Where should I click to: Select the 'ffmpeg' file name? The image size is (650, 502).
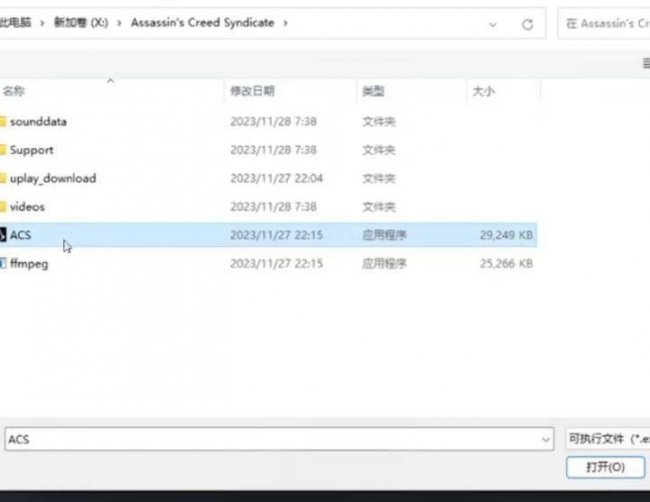[29, 264]
